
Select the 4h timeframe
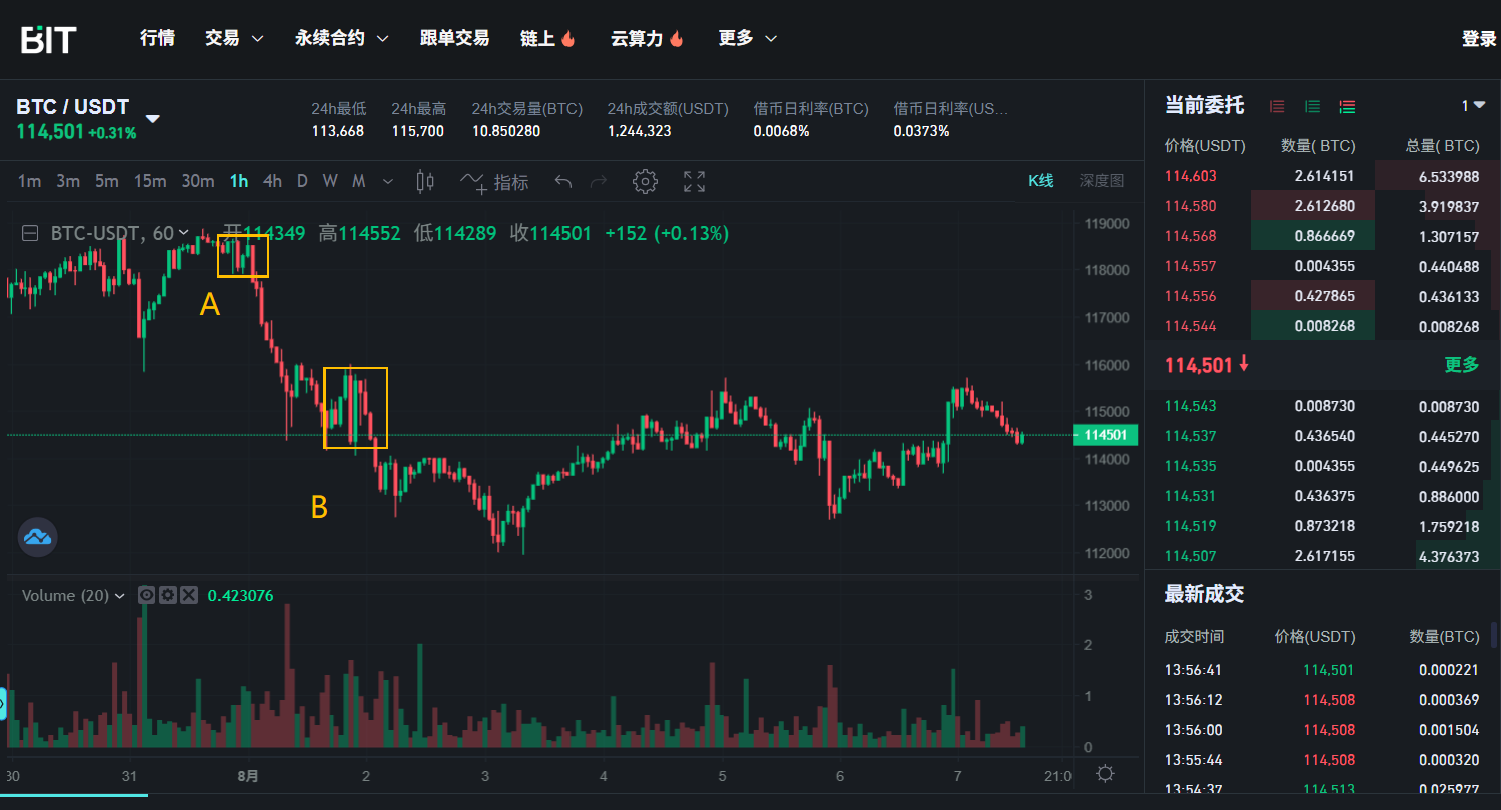pyautogui.click(x=272, y=181)
